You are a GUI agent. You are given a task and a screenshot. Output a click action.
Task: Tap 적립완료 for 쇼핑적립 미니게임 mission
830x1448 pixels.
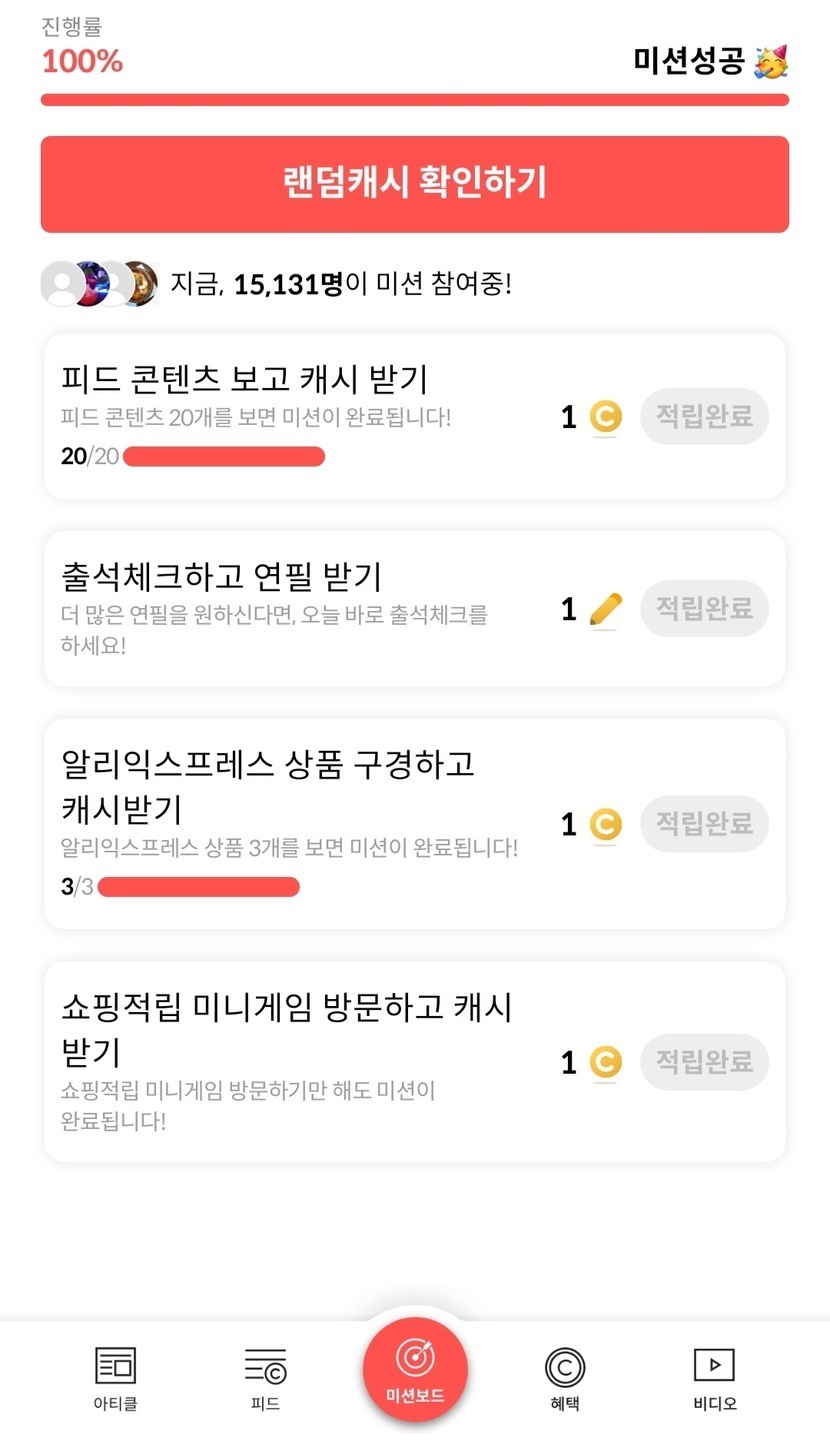[704, 1061]
